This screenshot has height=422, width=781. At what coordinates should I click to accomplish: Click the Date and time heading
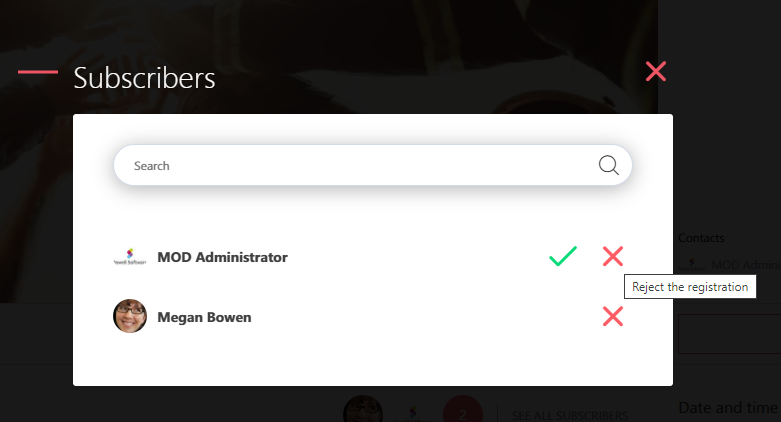pos(728,408)
